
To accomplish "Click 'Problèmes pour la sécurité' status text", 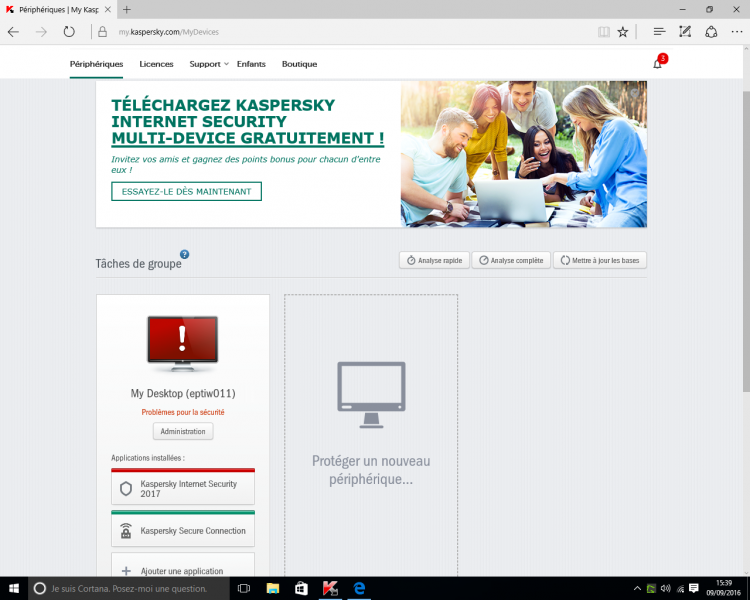I will pyautogui.click(x=183, y=412).
